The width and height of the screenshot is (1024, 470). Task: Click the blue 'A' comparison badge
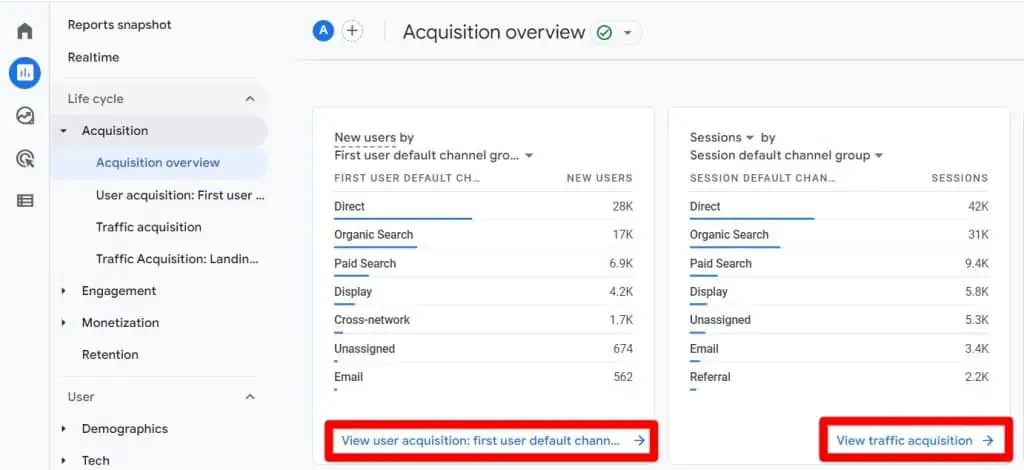(323, 31)
